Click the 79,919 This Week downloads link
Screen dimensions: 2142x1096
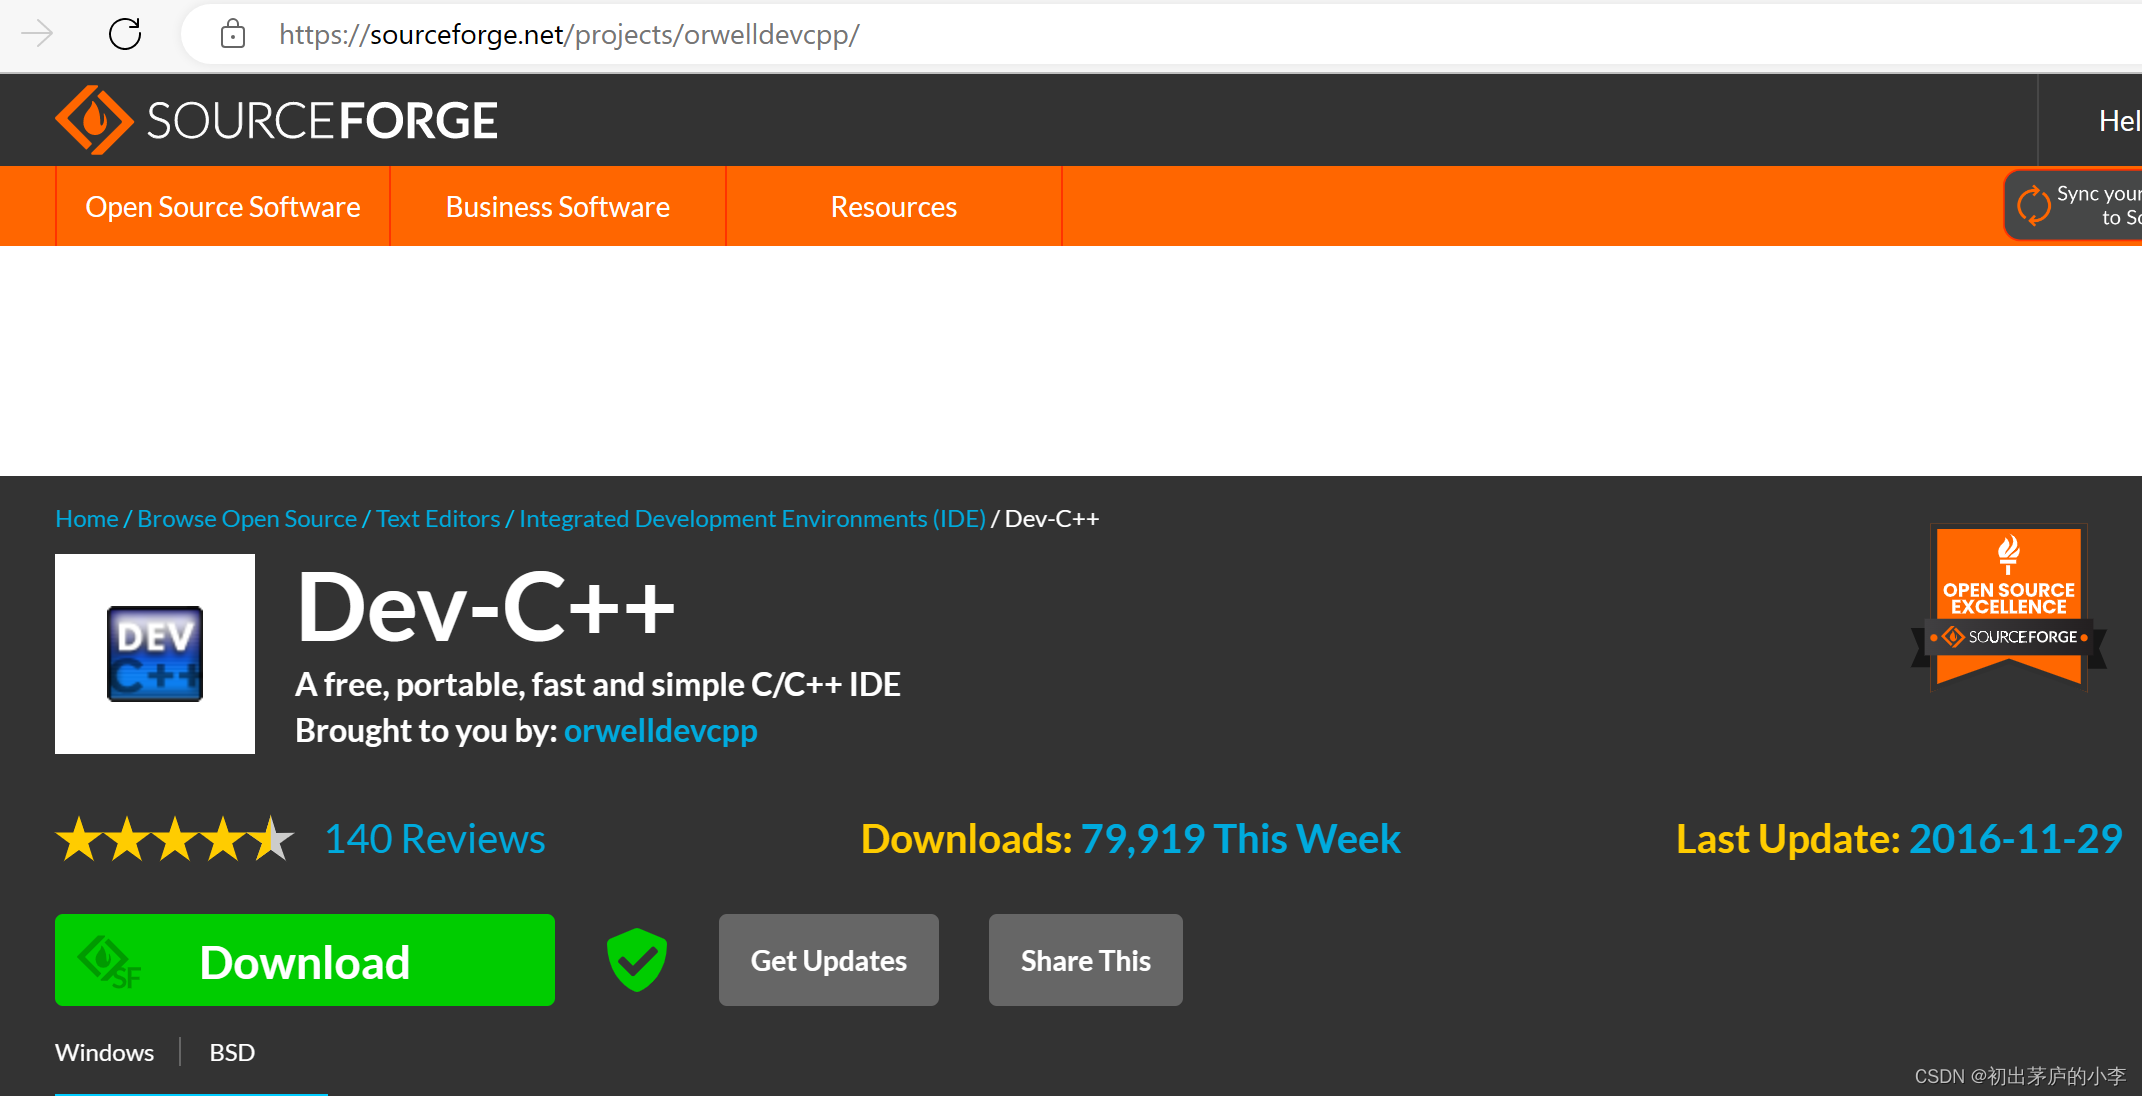(1241, 839)
